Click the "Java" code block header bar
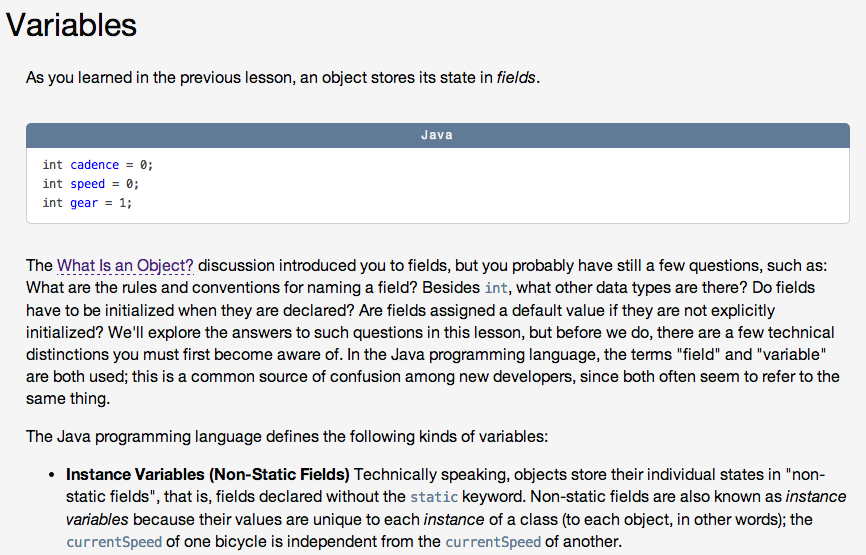 click(437, 135)
